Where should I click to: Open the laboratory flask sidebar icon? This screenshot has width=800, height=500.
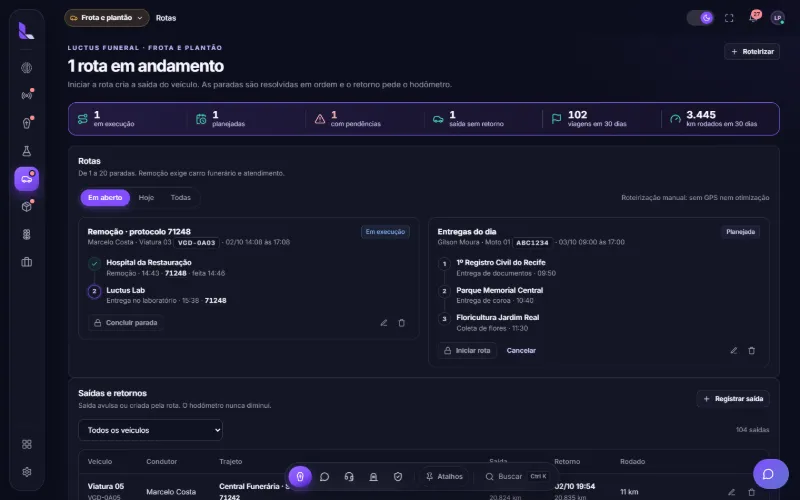[27, 151]
